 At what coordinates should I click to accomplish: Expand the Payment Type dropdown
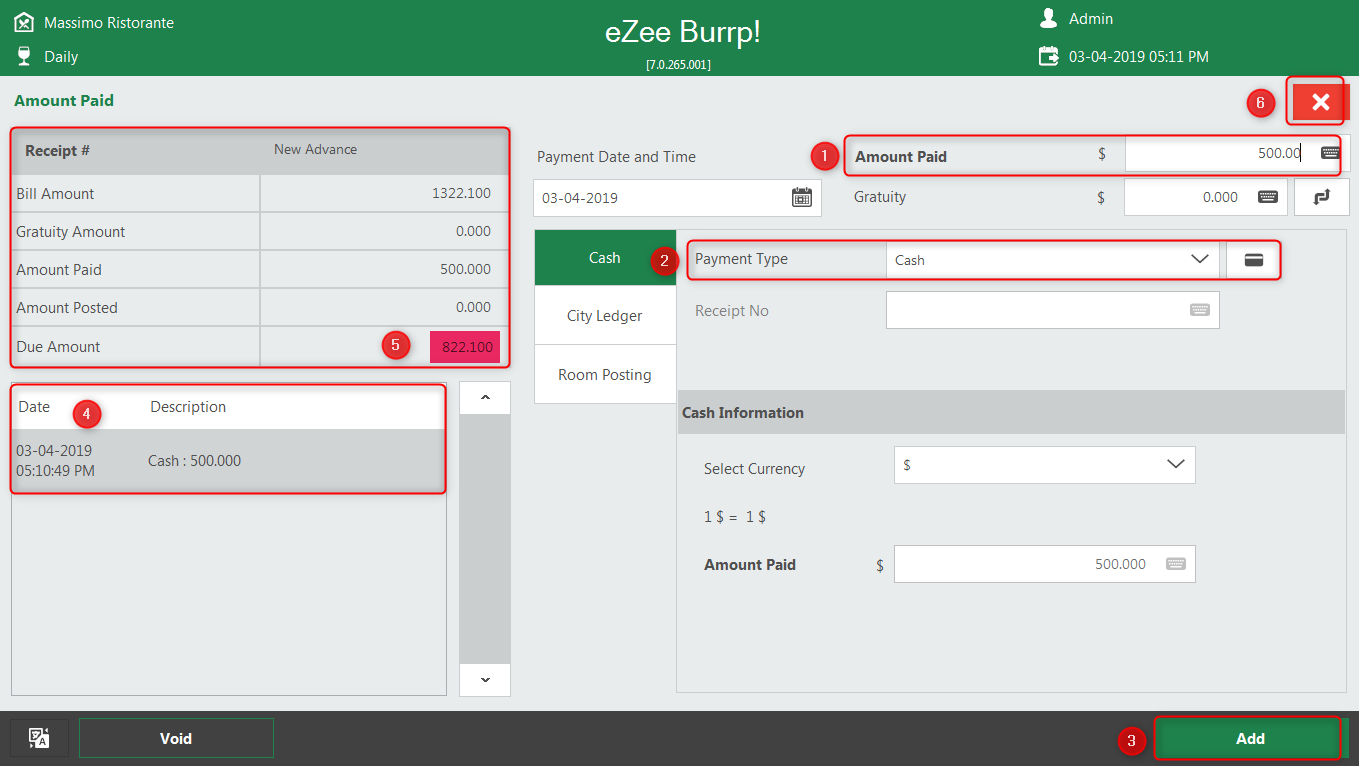point(1200,259)
